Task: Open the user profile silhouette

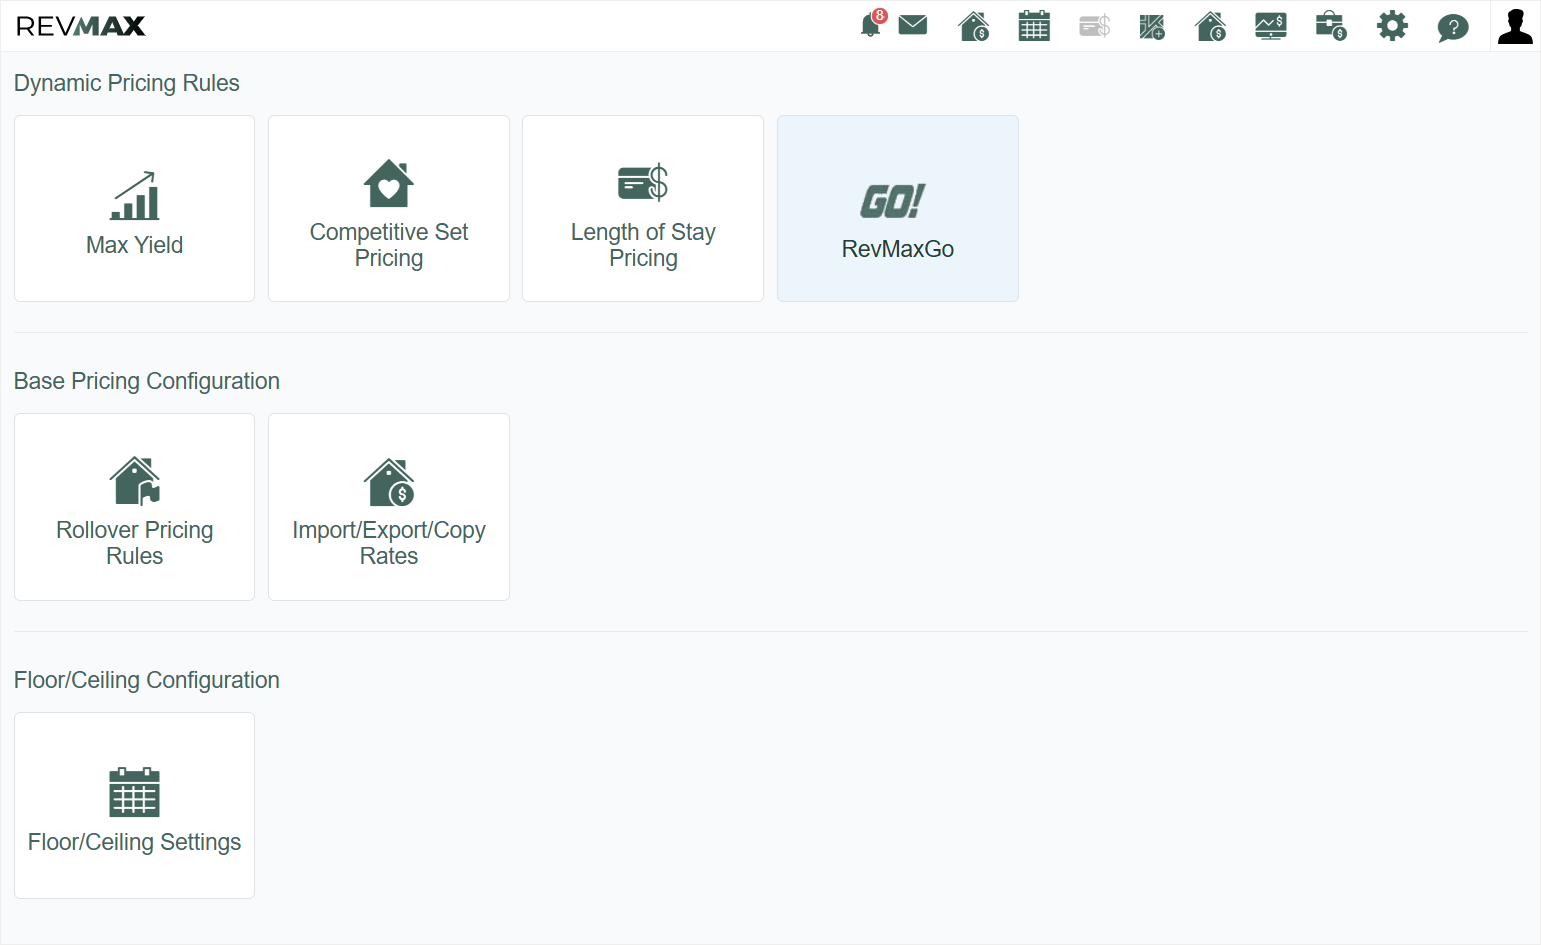Action: pos(1515,26)
